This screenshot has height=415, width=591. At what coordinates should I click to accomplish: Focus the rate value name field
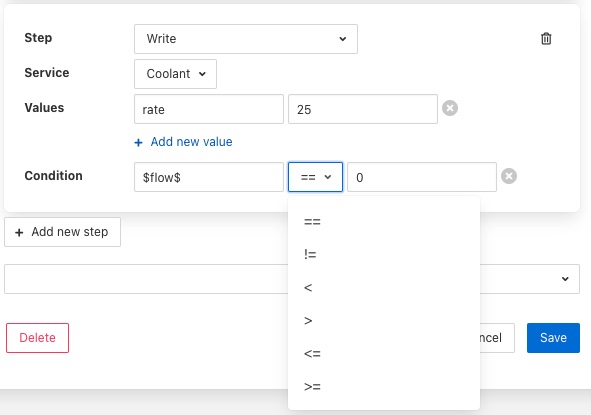[209, 109]
